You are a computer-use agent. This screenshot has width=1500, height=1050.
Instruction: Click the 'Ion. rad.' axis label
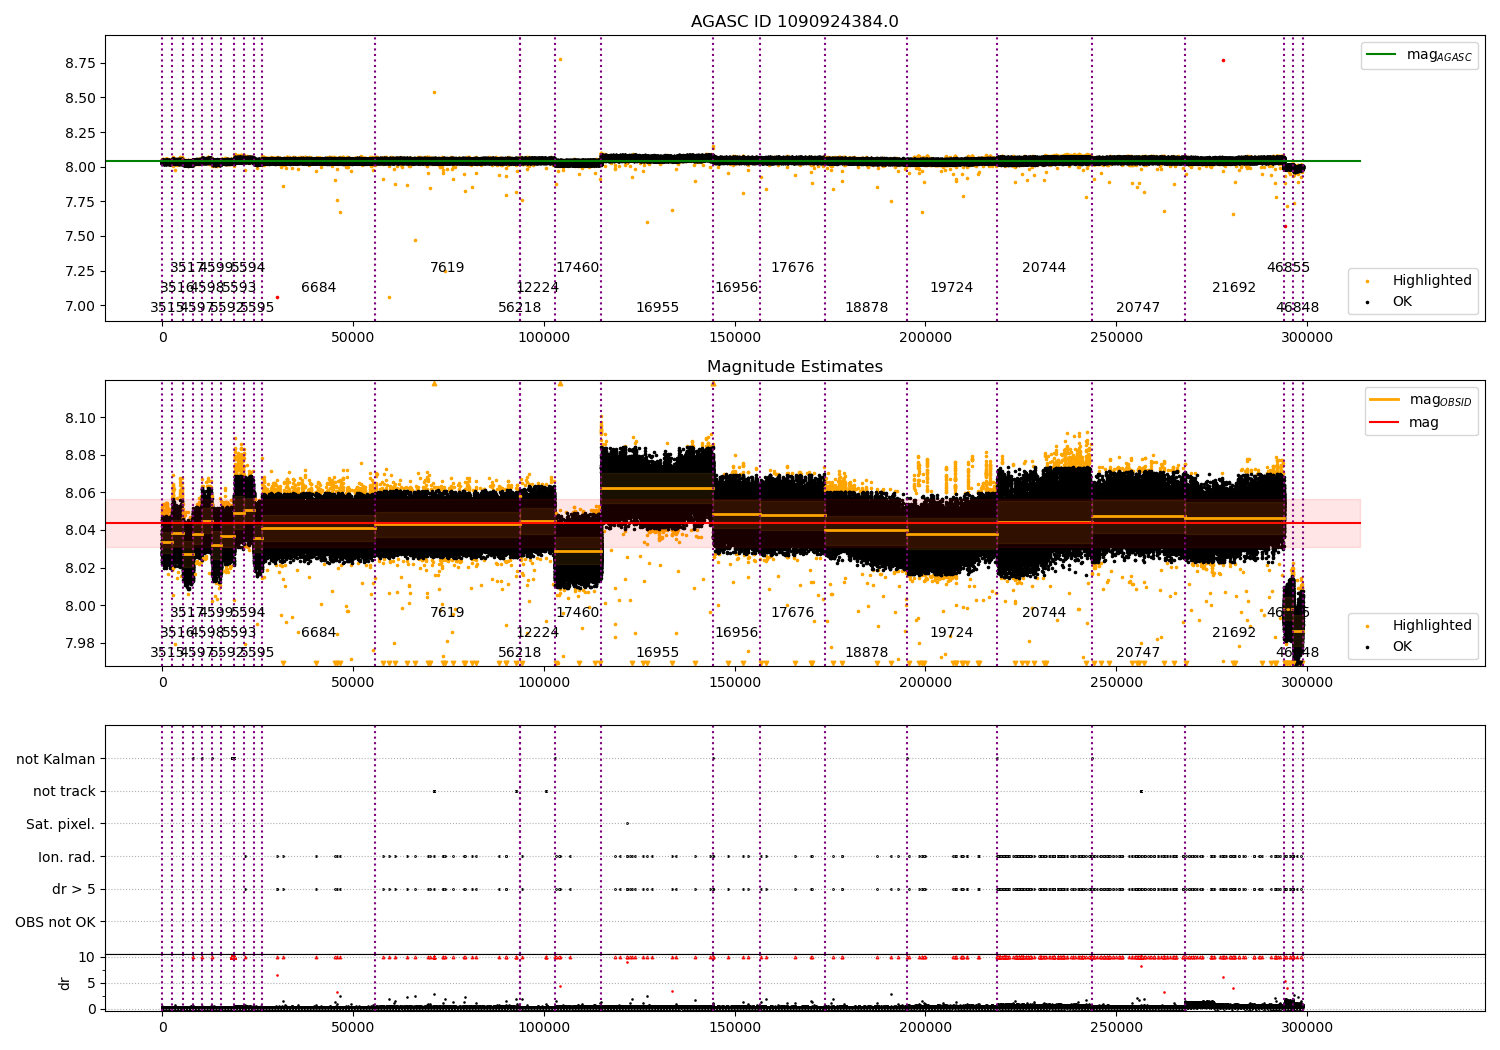[67, 857]
